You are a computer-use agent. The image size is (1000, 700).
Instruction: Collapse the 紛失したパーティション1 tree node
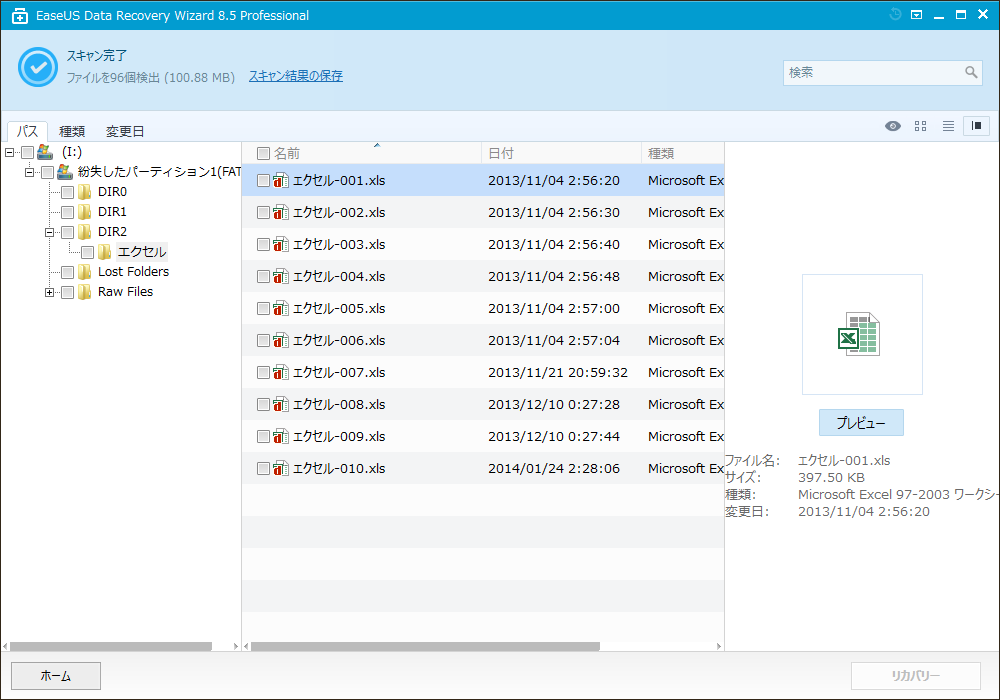point(29,172)
